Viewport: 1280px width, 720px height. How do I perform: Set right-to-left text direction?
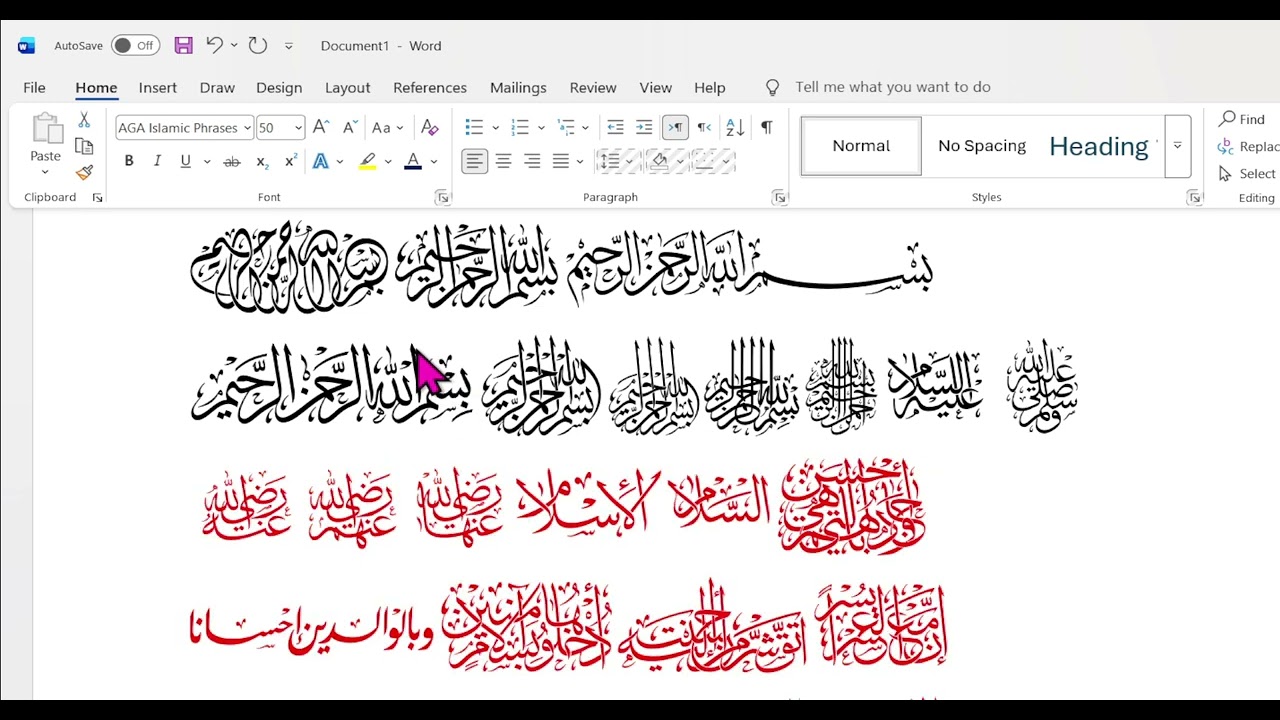pos(704,127)
